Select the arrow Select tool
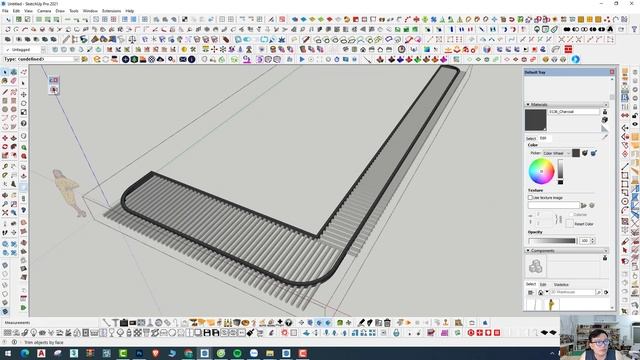Screen dimensions: 640x360 click(x=5, y=72)
